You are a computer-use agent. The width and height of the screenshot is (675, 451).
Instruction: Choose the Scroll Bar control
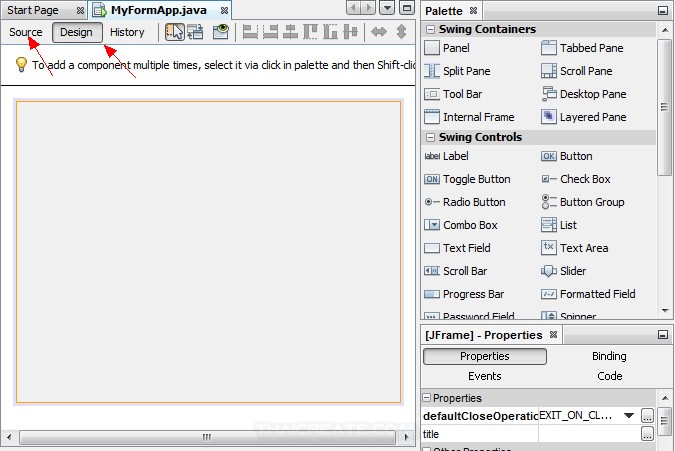tap(455, 271)
